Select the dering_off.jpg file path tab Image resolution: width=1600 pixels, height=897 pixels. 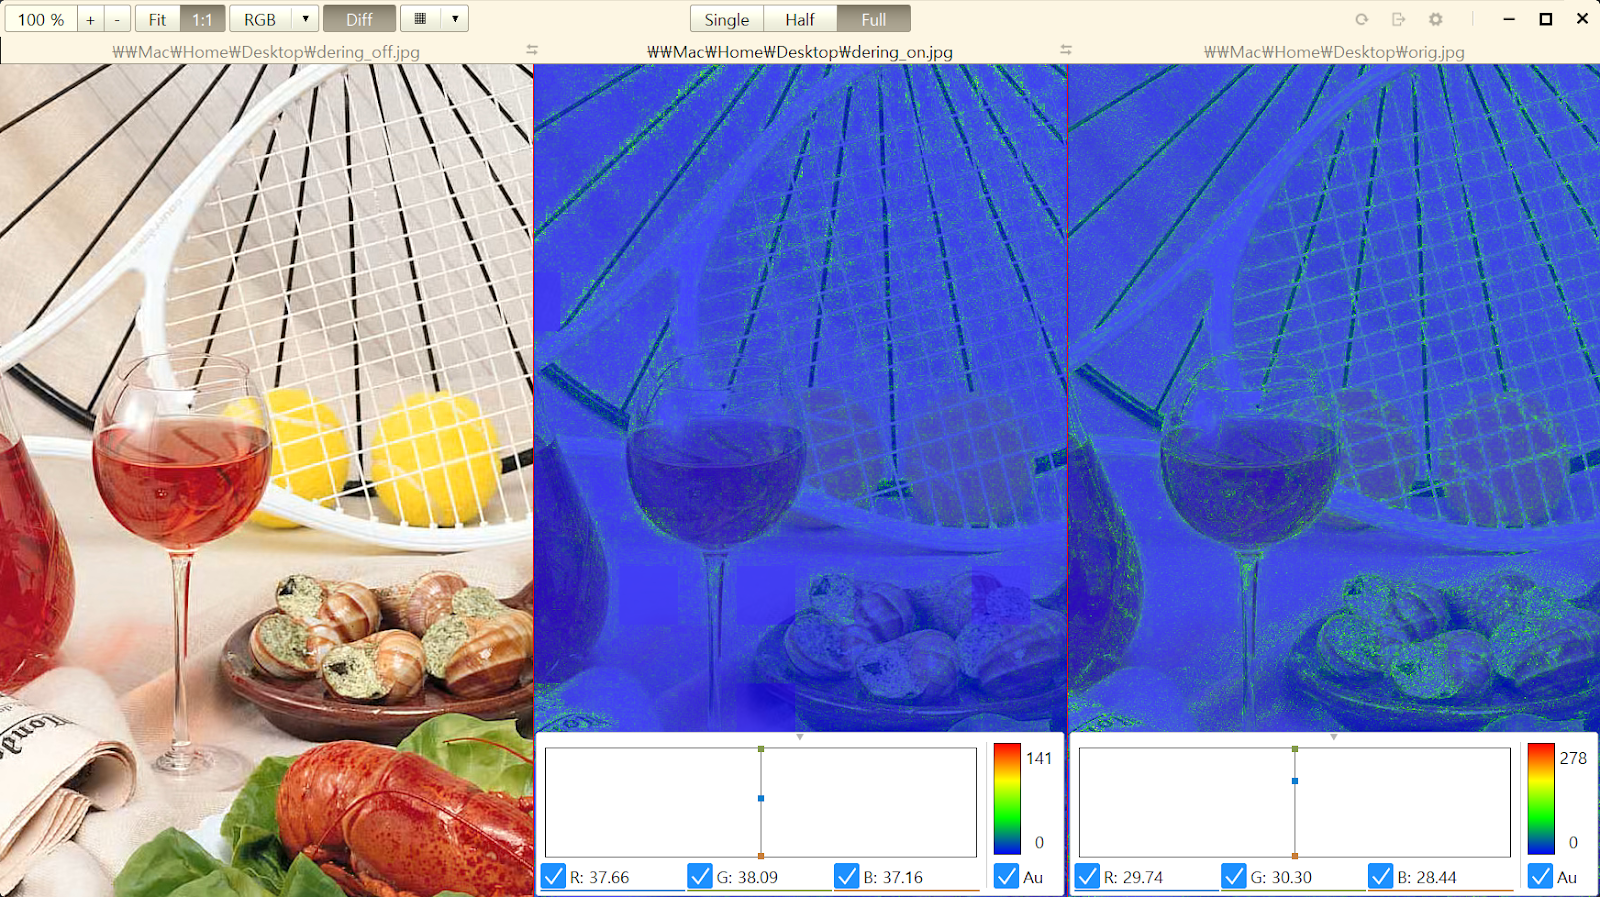click(266, 51)
